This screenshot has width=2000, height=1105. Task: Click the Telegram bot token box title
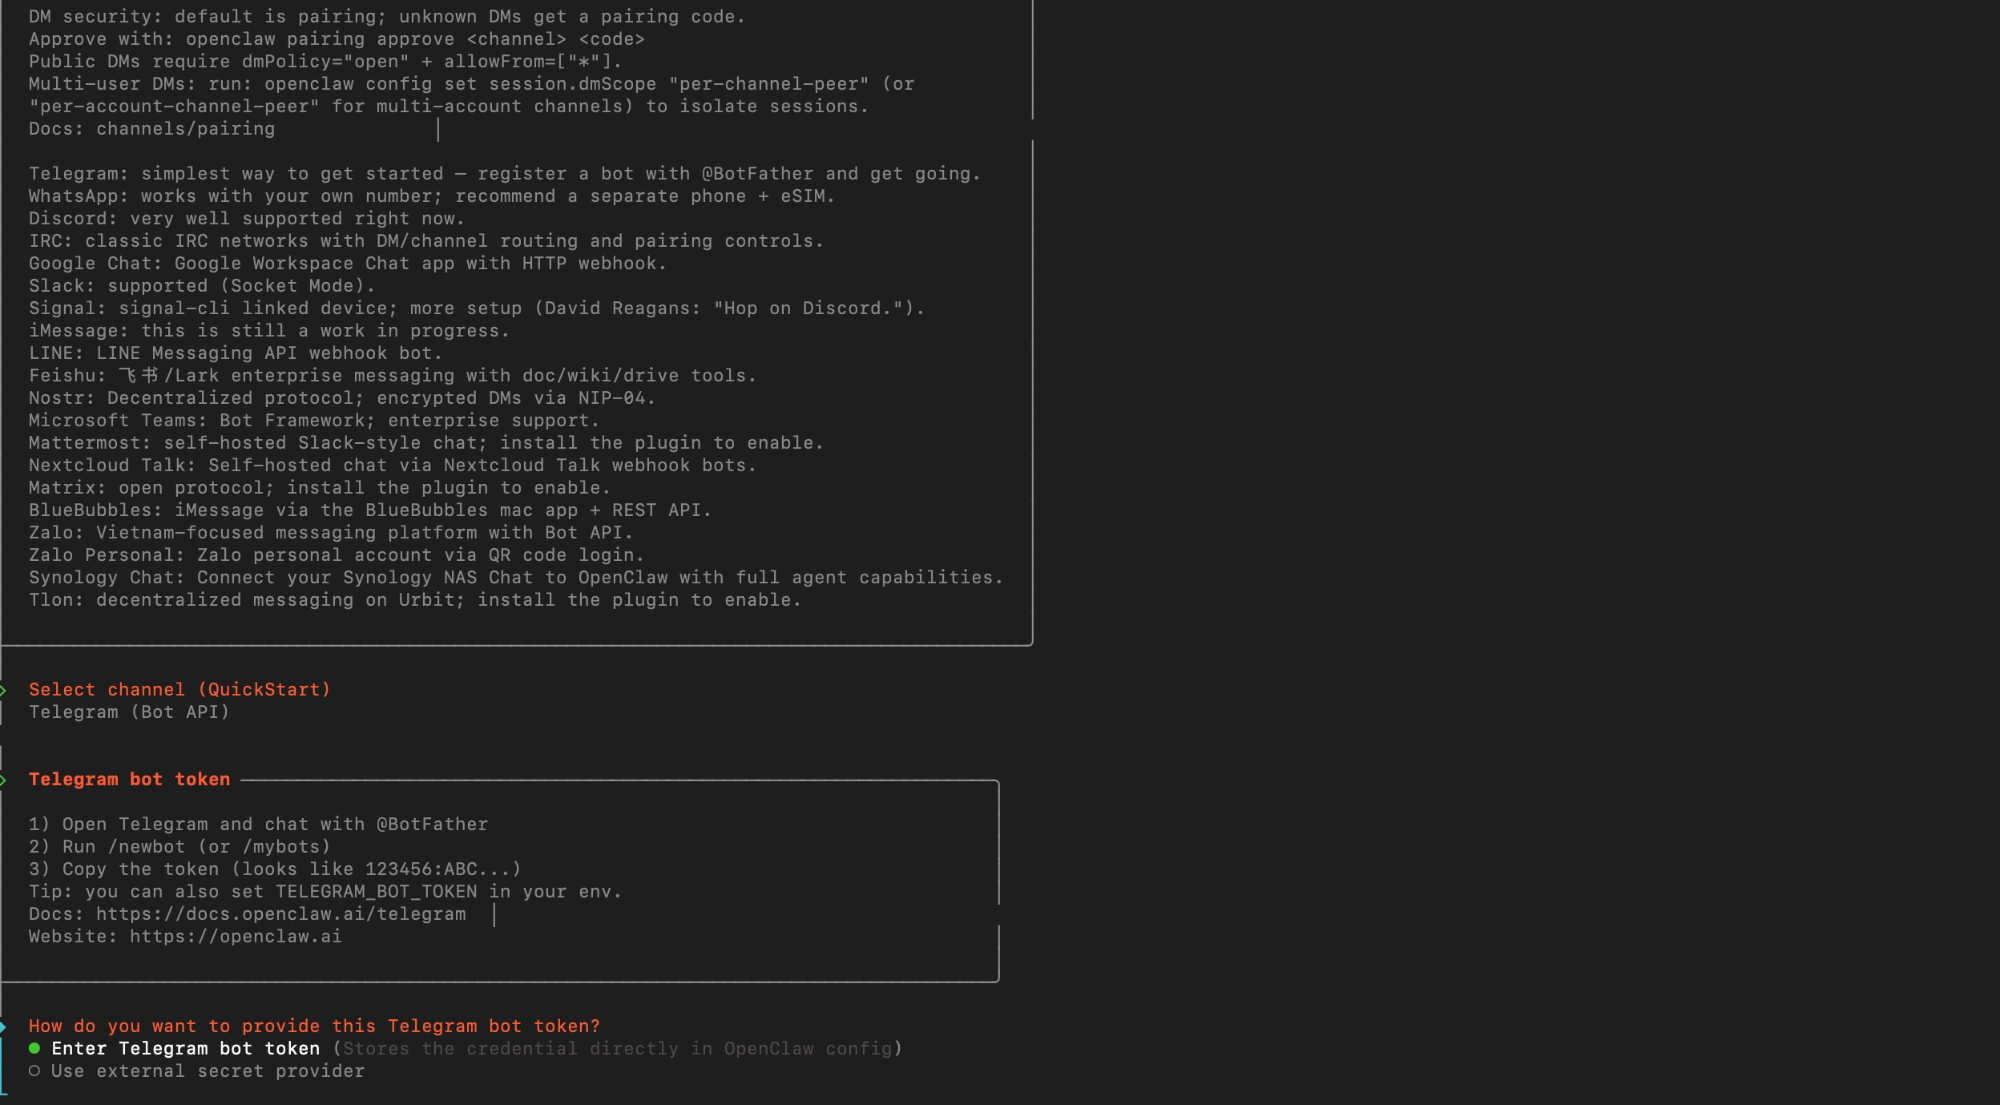(x=129, y=779)
